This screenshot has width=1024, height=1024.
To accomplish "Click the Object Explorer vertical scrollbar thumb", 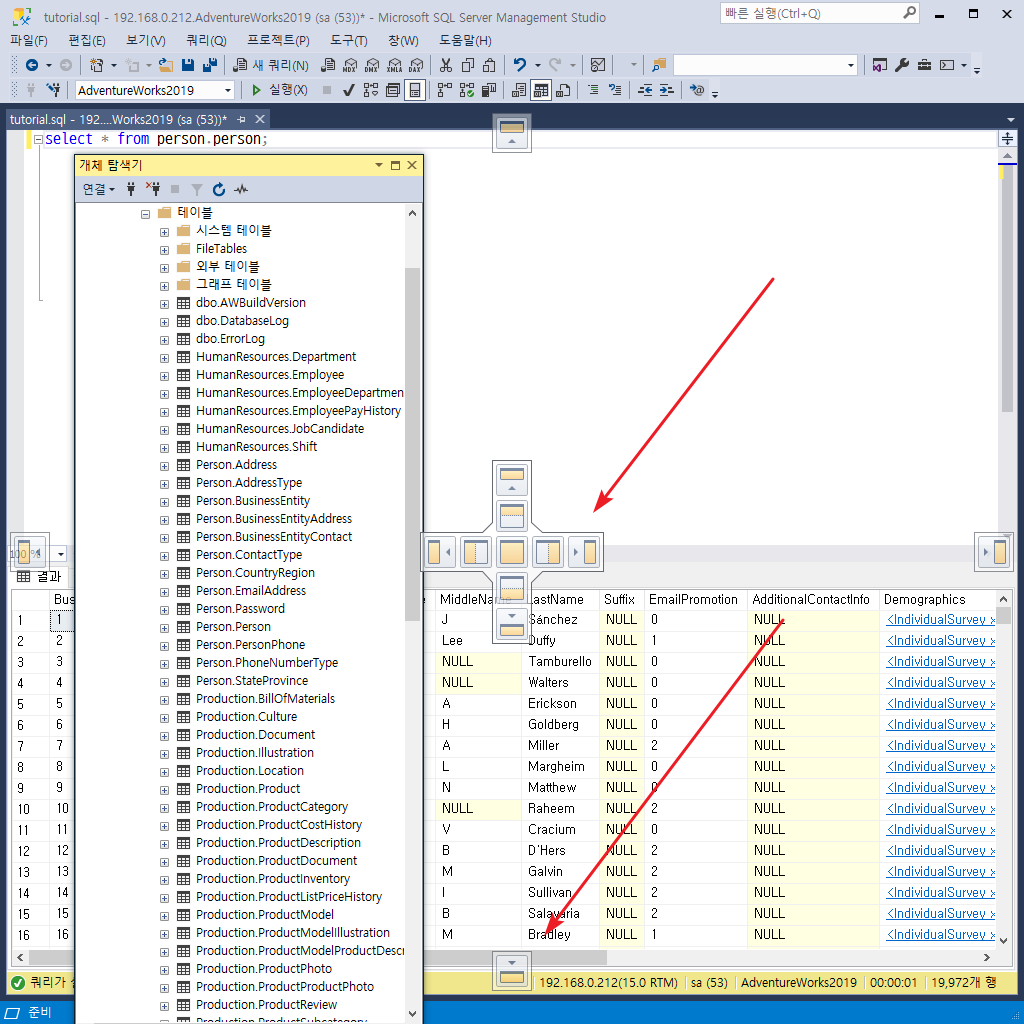I will (412, 444).
